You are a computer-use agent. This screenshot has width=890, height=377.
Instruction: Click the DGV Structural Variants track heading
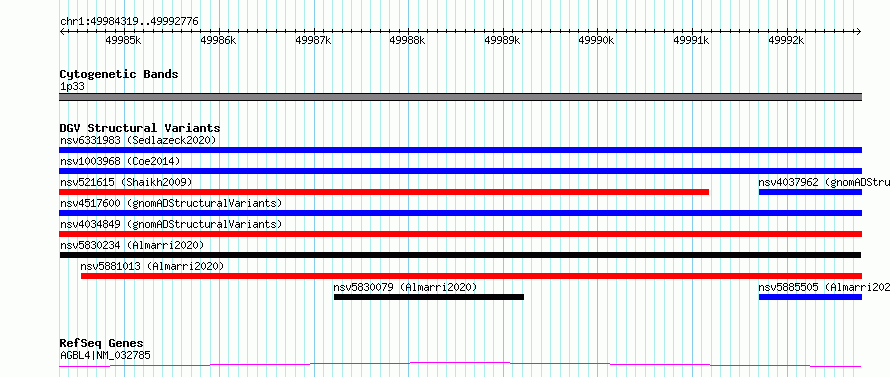click(140, 128)
